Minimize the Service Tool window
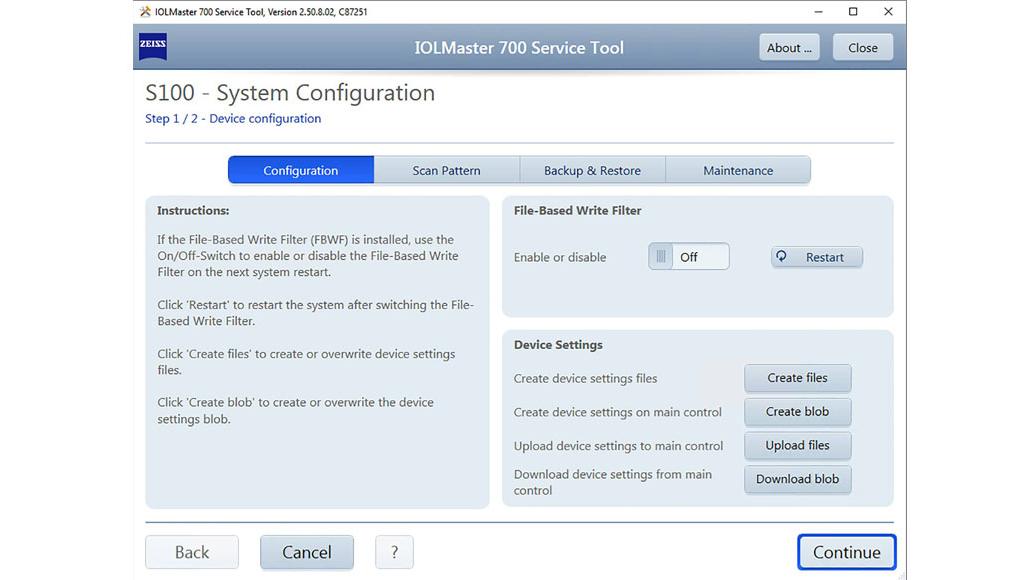This screenshot has height=580, width=1031. [x=818, y=12]
